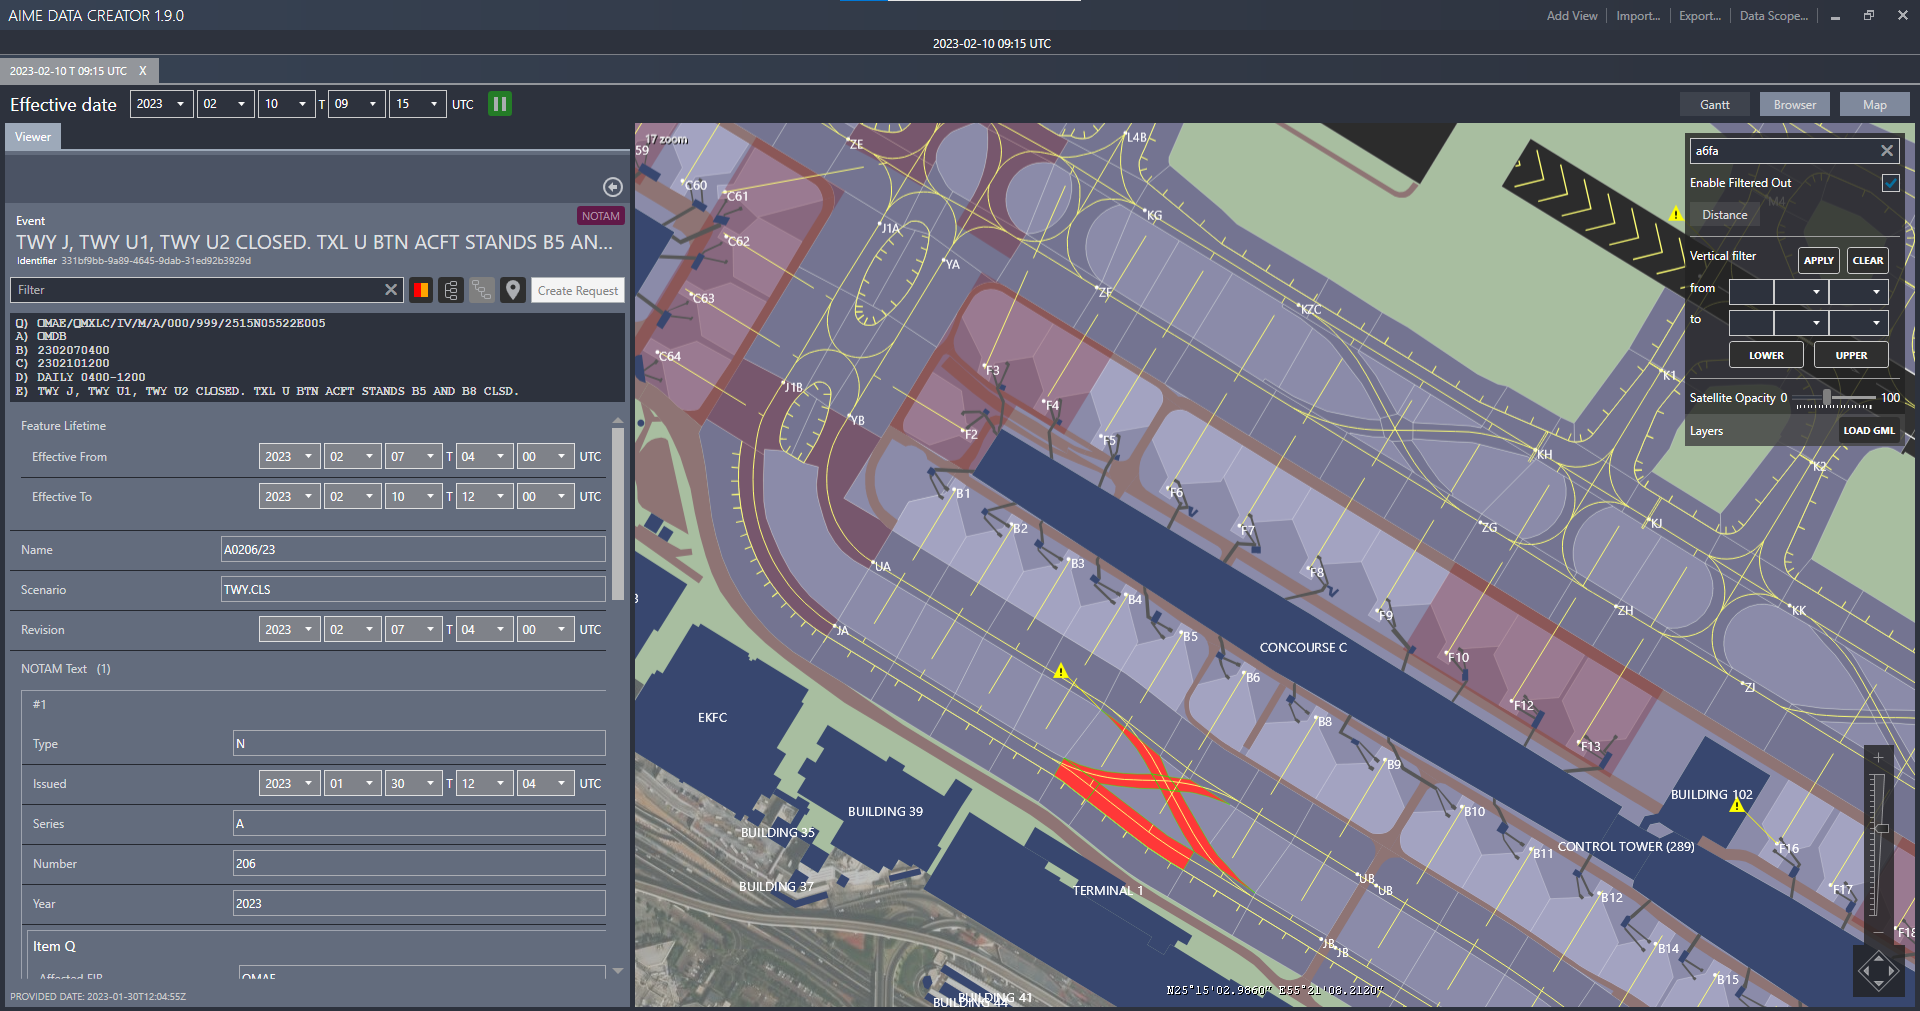Click the Create Request button
Image resolution: width=1920 pixels, height=1011 pixels.
(577, 291)
